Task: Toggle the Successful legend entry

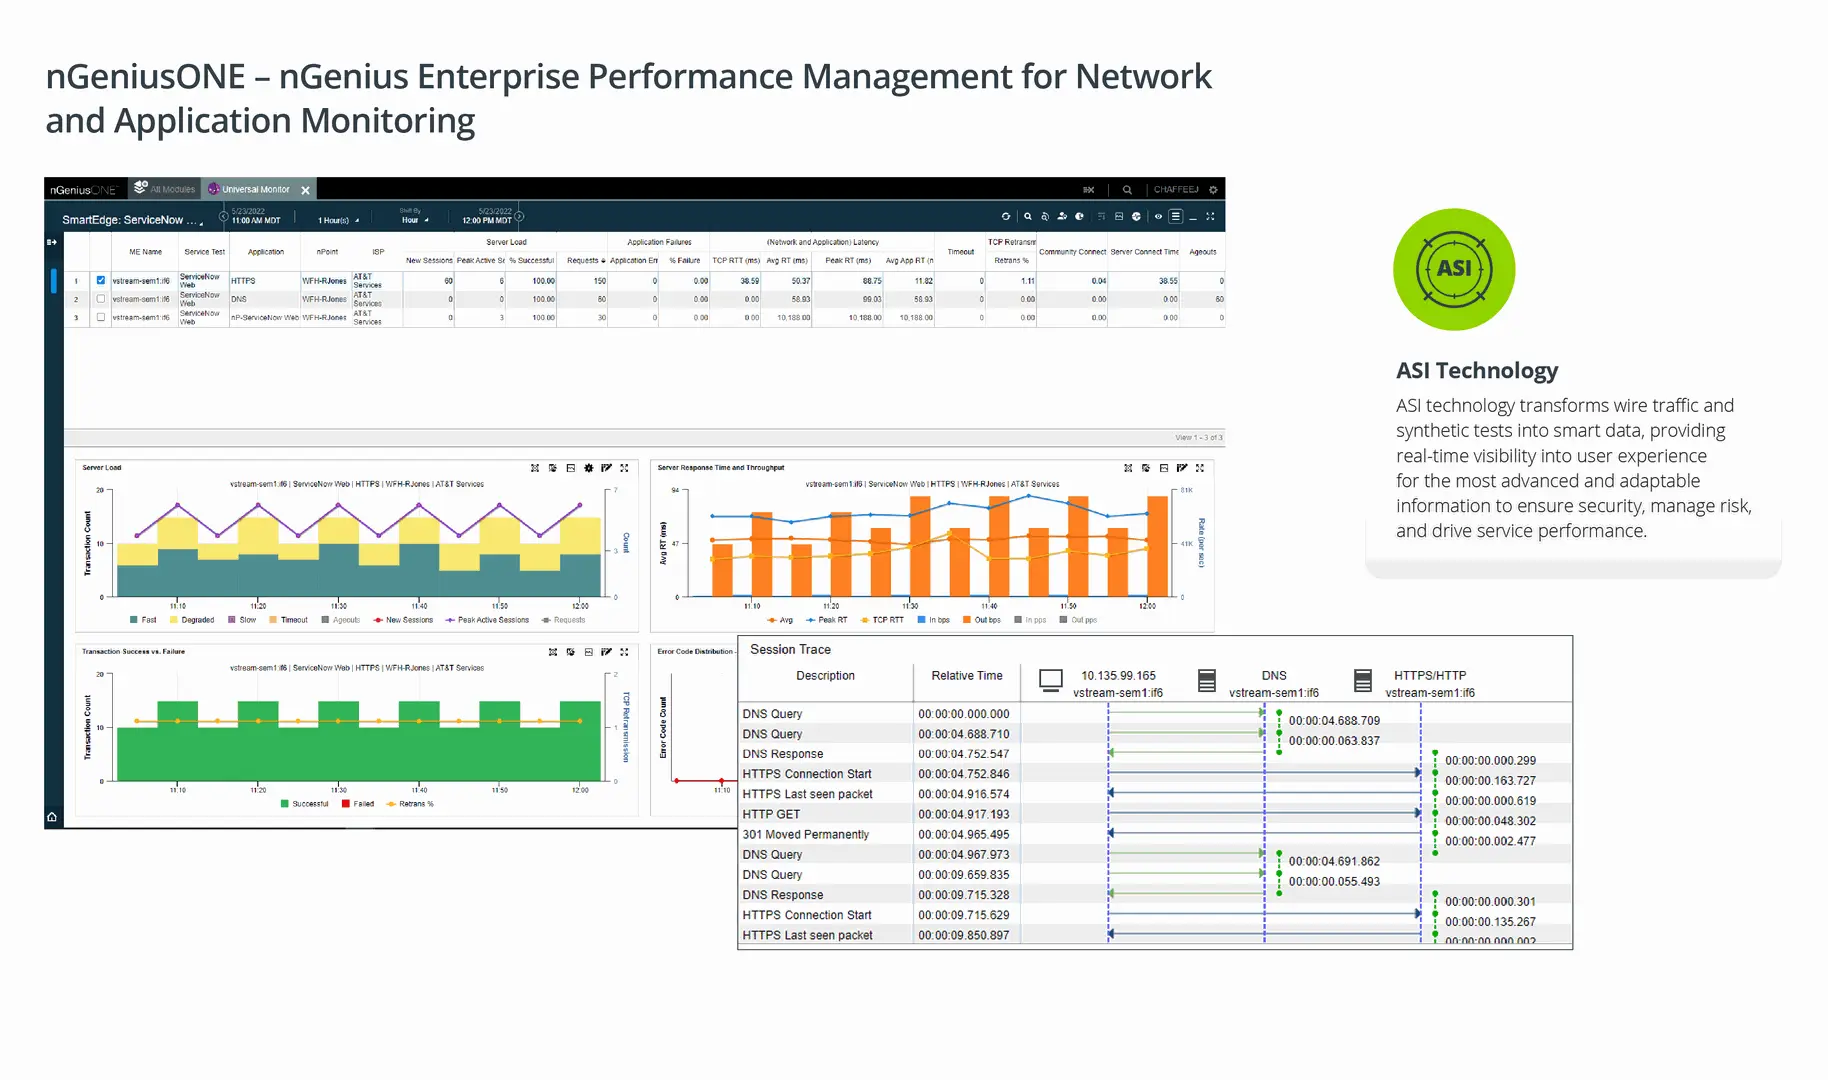Action: click(x=305, y=804)
